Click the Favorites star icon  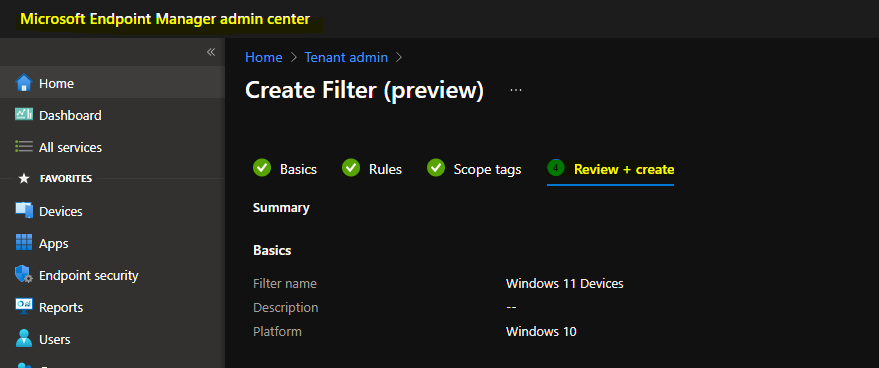(24, 179)
